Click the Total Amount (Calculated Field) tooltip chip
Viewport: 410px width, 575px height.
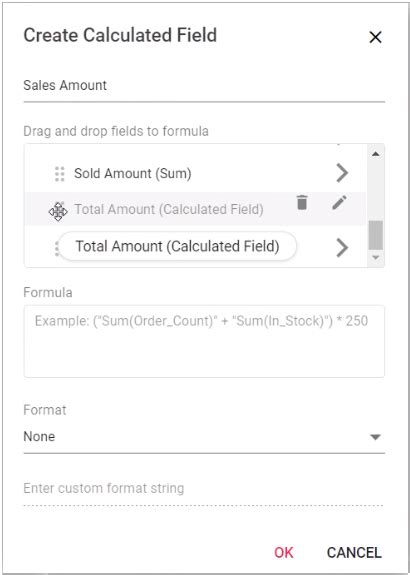(x=177, y=246)
